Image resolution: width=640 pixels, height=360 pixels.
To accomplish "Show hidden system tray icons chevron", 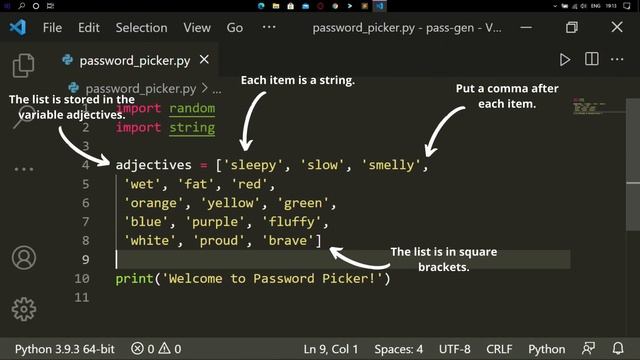I will [555, 6].
